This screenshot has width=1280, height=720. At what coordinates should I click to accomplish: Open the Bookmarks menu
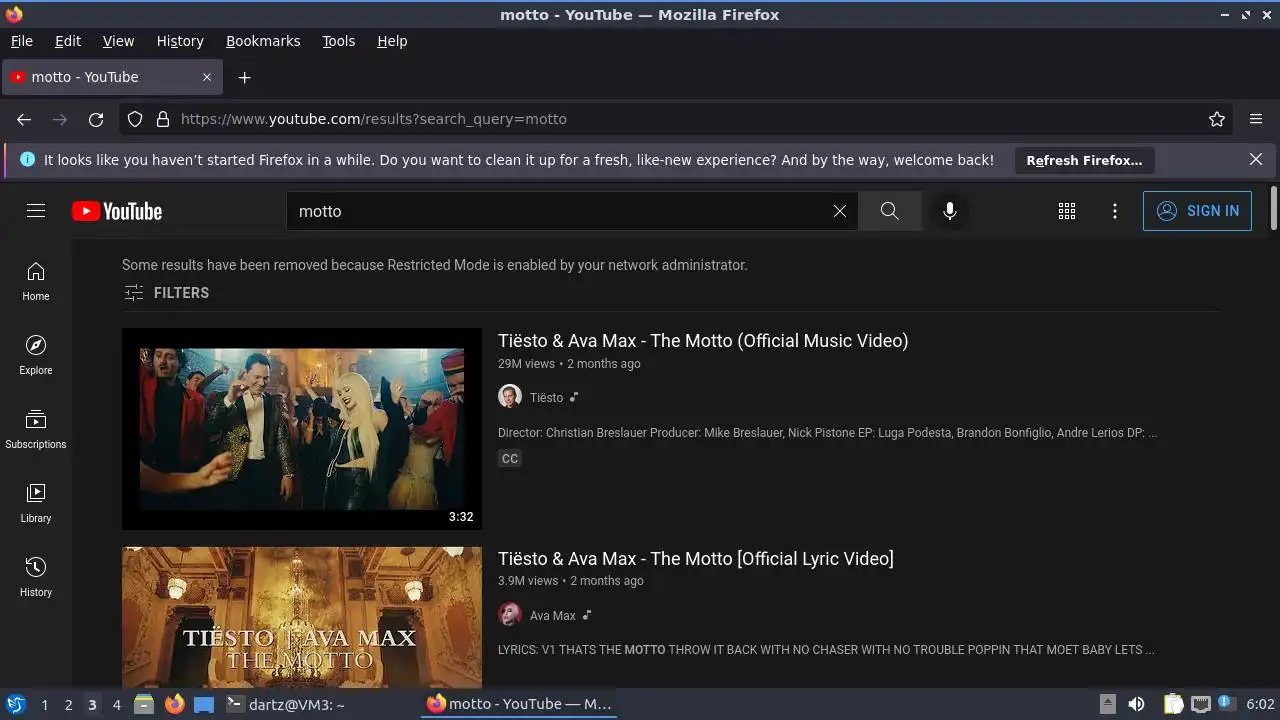pos(263,41)
